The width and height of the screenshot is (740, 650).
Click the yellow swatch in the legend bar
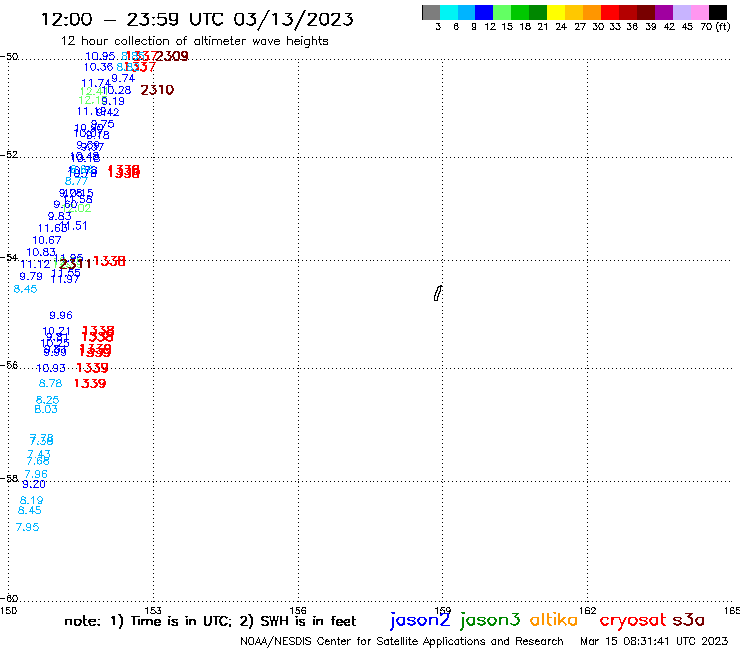(556, 12)
